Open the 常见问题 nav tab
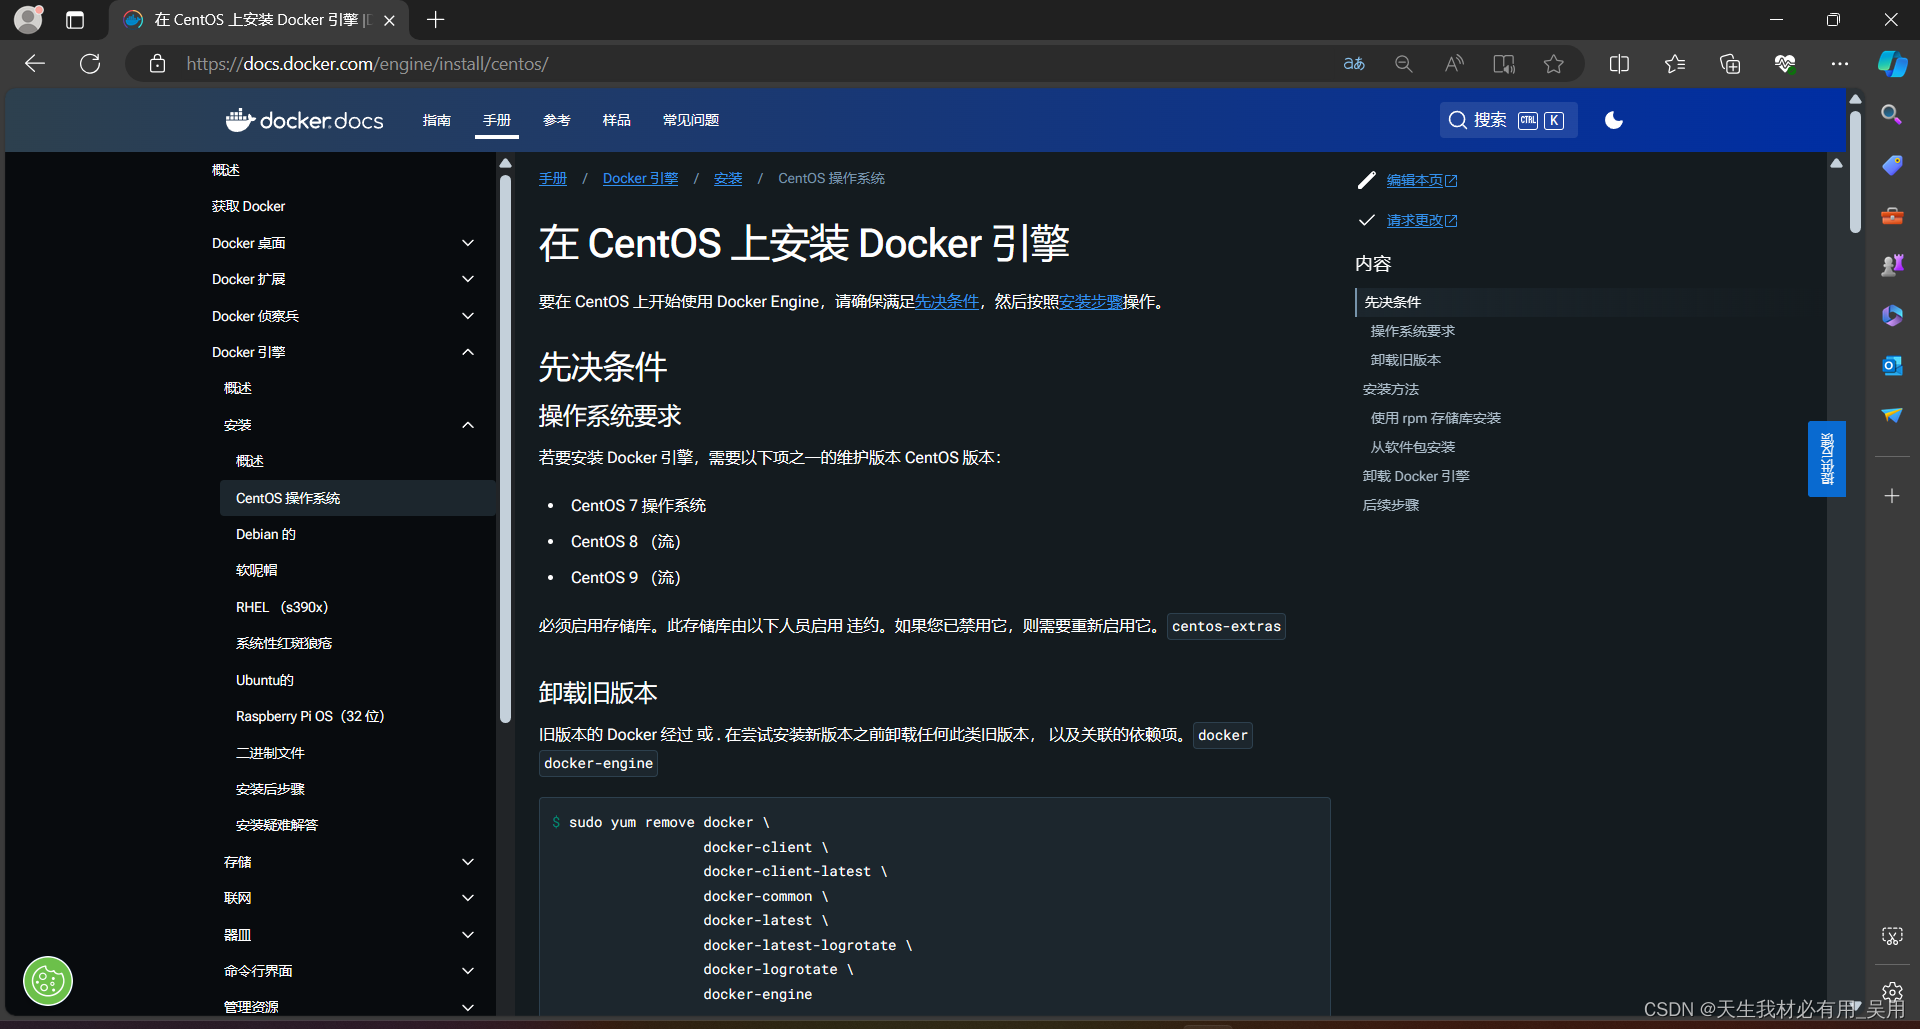The width and height of the screenshot is (1920, 1029). click(x=691, y=120)
